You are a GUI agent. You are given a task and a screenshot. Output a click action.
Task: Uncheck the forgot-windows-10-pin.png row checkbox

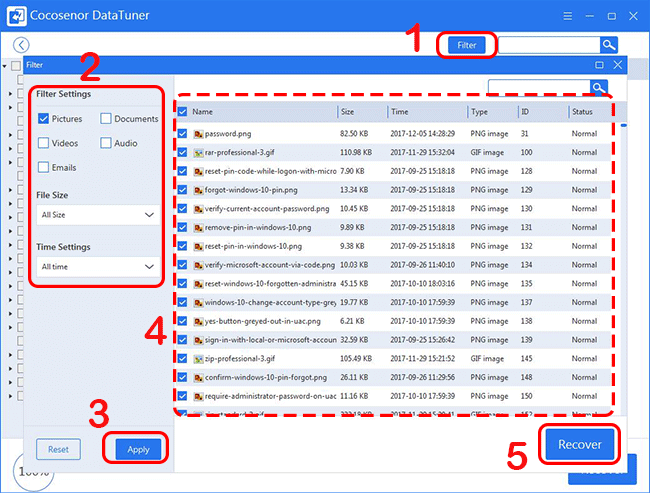pos(182,190)
